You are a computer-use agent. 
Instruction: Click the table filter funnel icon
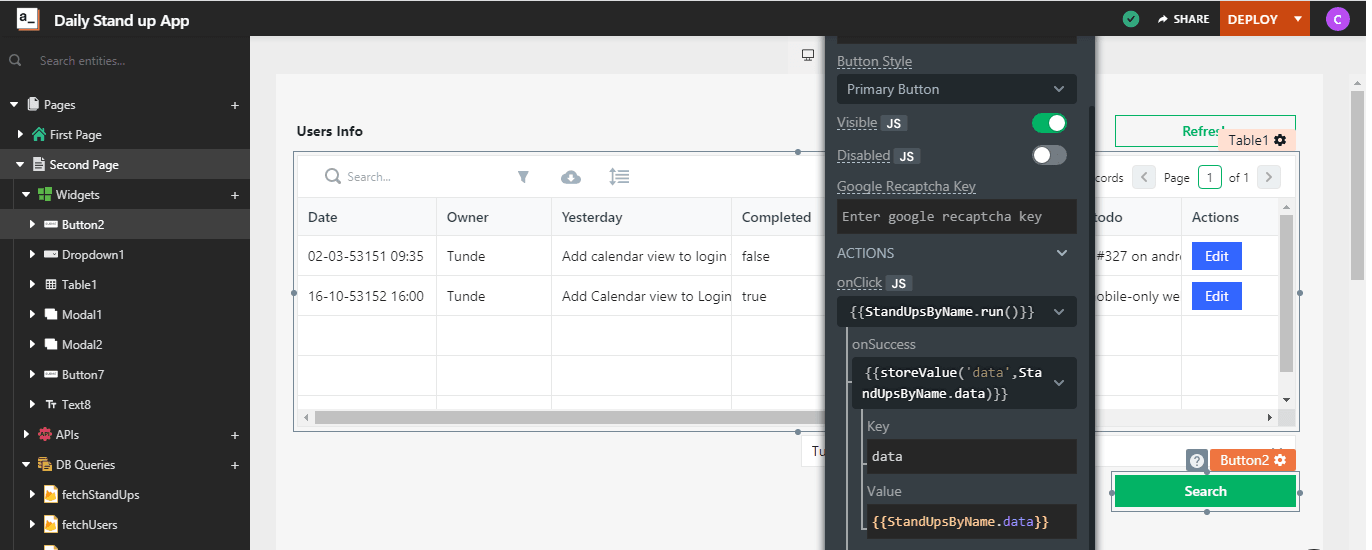[522, 177]
